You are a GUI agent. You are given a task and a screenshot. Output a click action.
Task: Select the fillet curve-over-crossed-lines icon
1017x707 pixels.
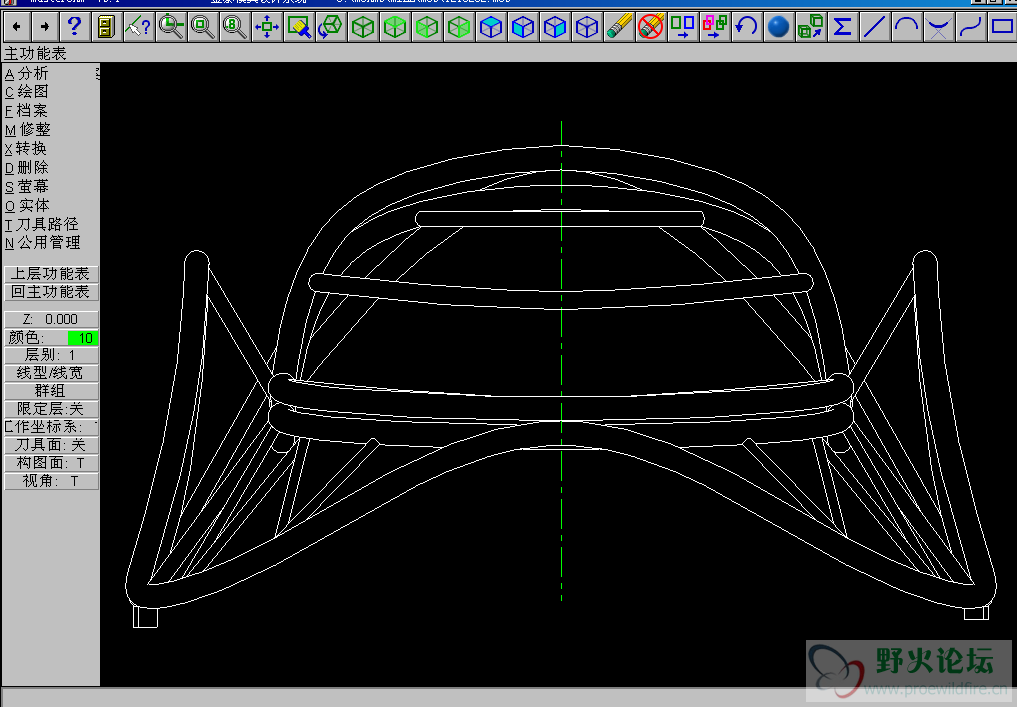click(938, 27)
